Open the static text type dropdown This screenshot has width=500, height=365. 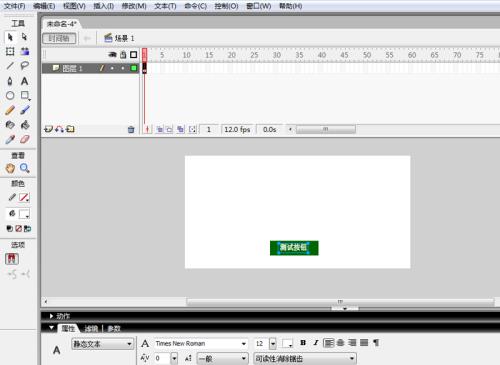(x=102, y=344)
